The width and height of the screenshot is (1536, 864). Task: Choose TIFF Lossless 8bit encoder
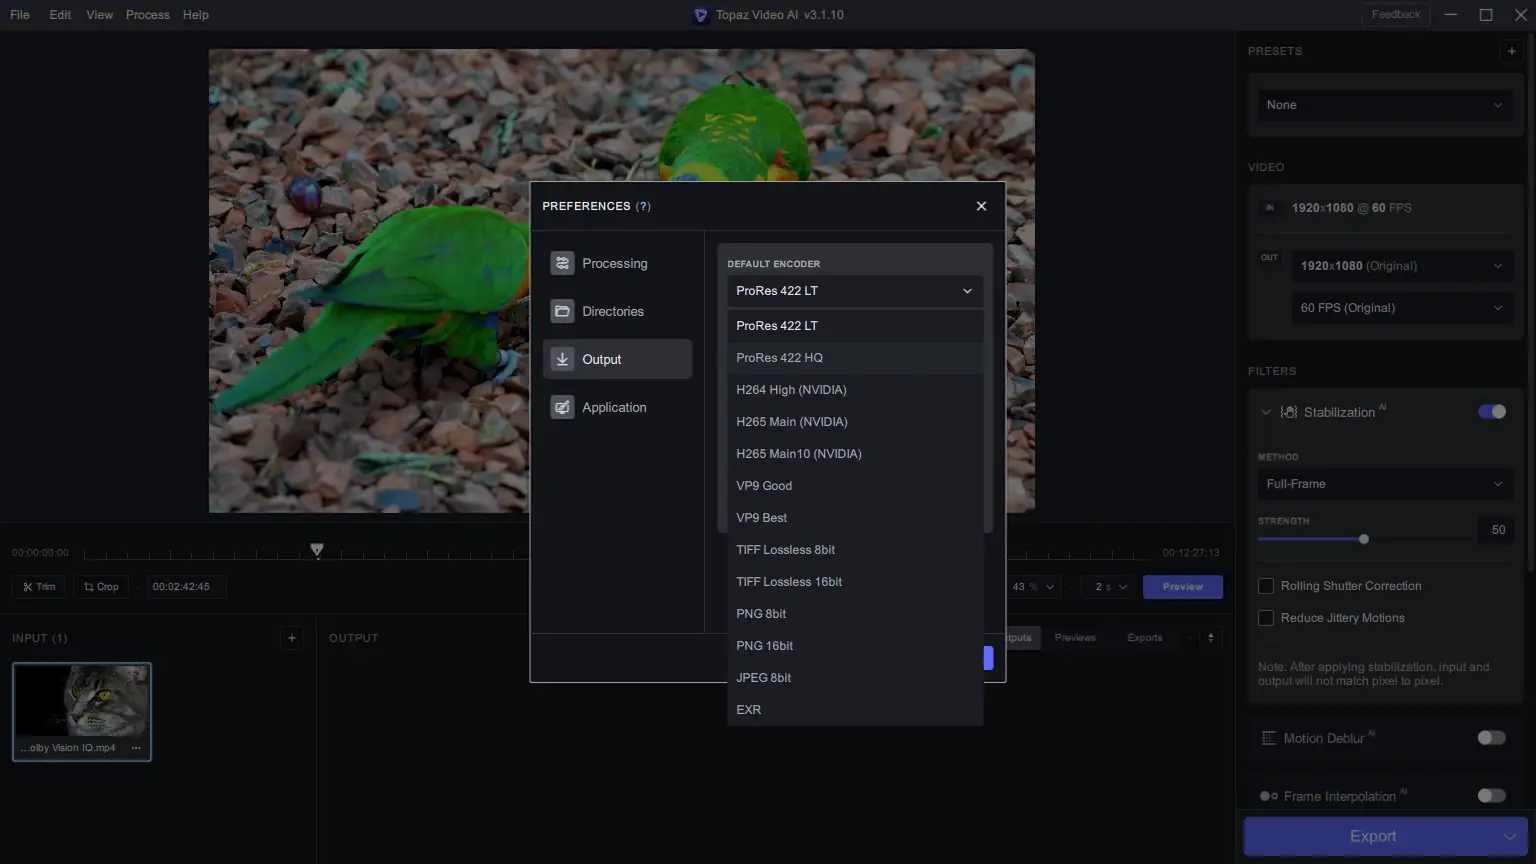(855, 550)
